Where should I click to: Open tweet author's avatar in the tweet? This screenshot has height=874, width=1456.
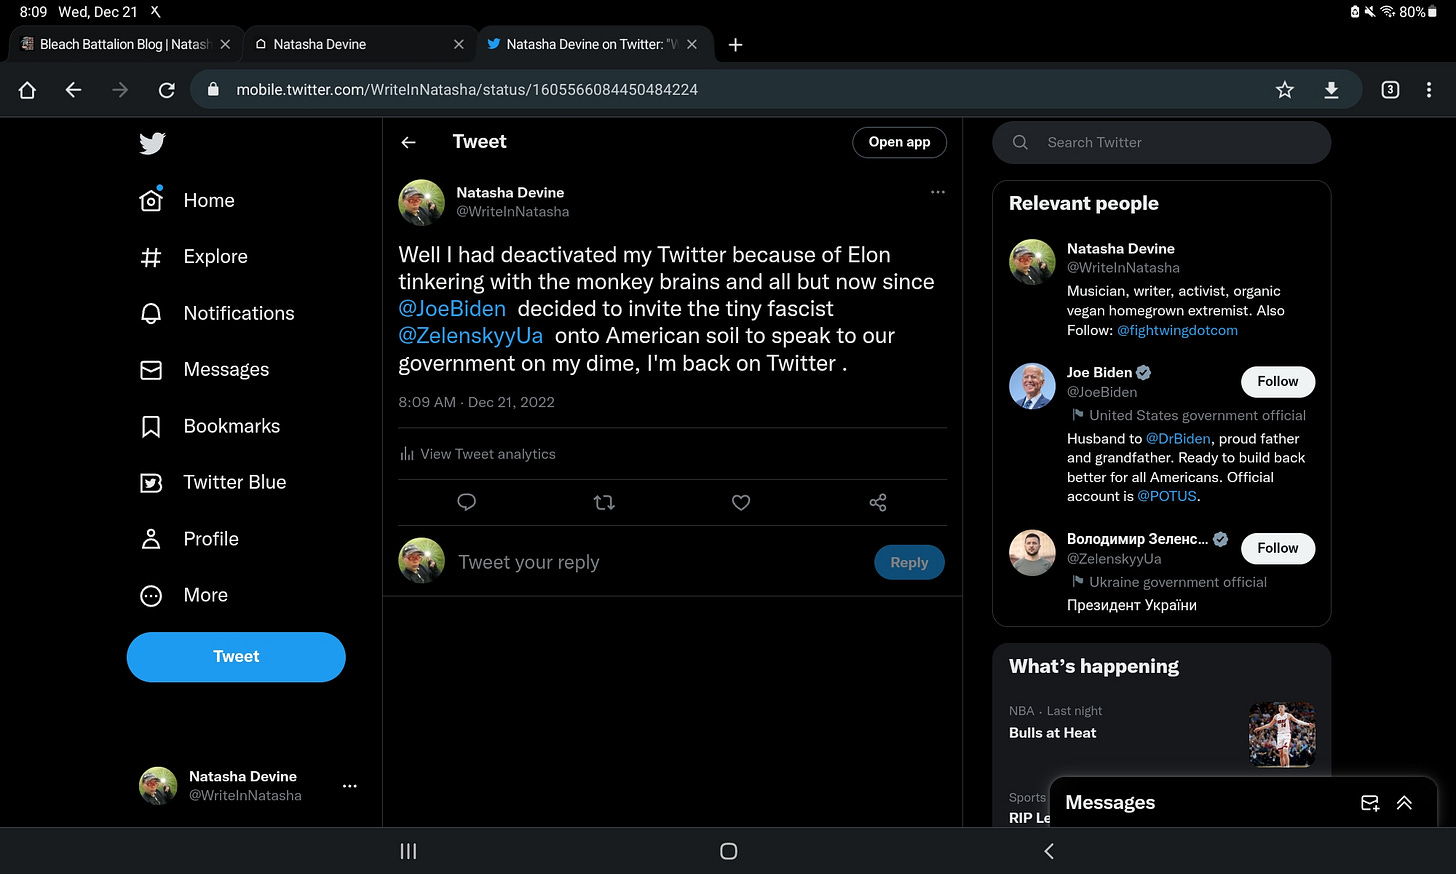coord(421,203)
